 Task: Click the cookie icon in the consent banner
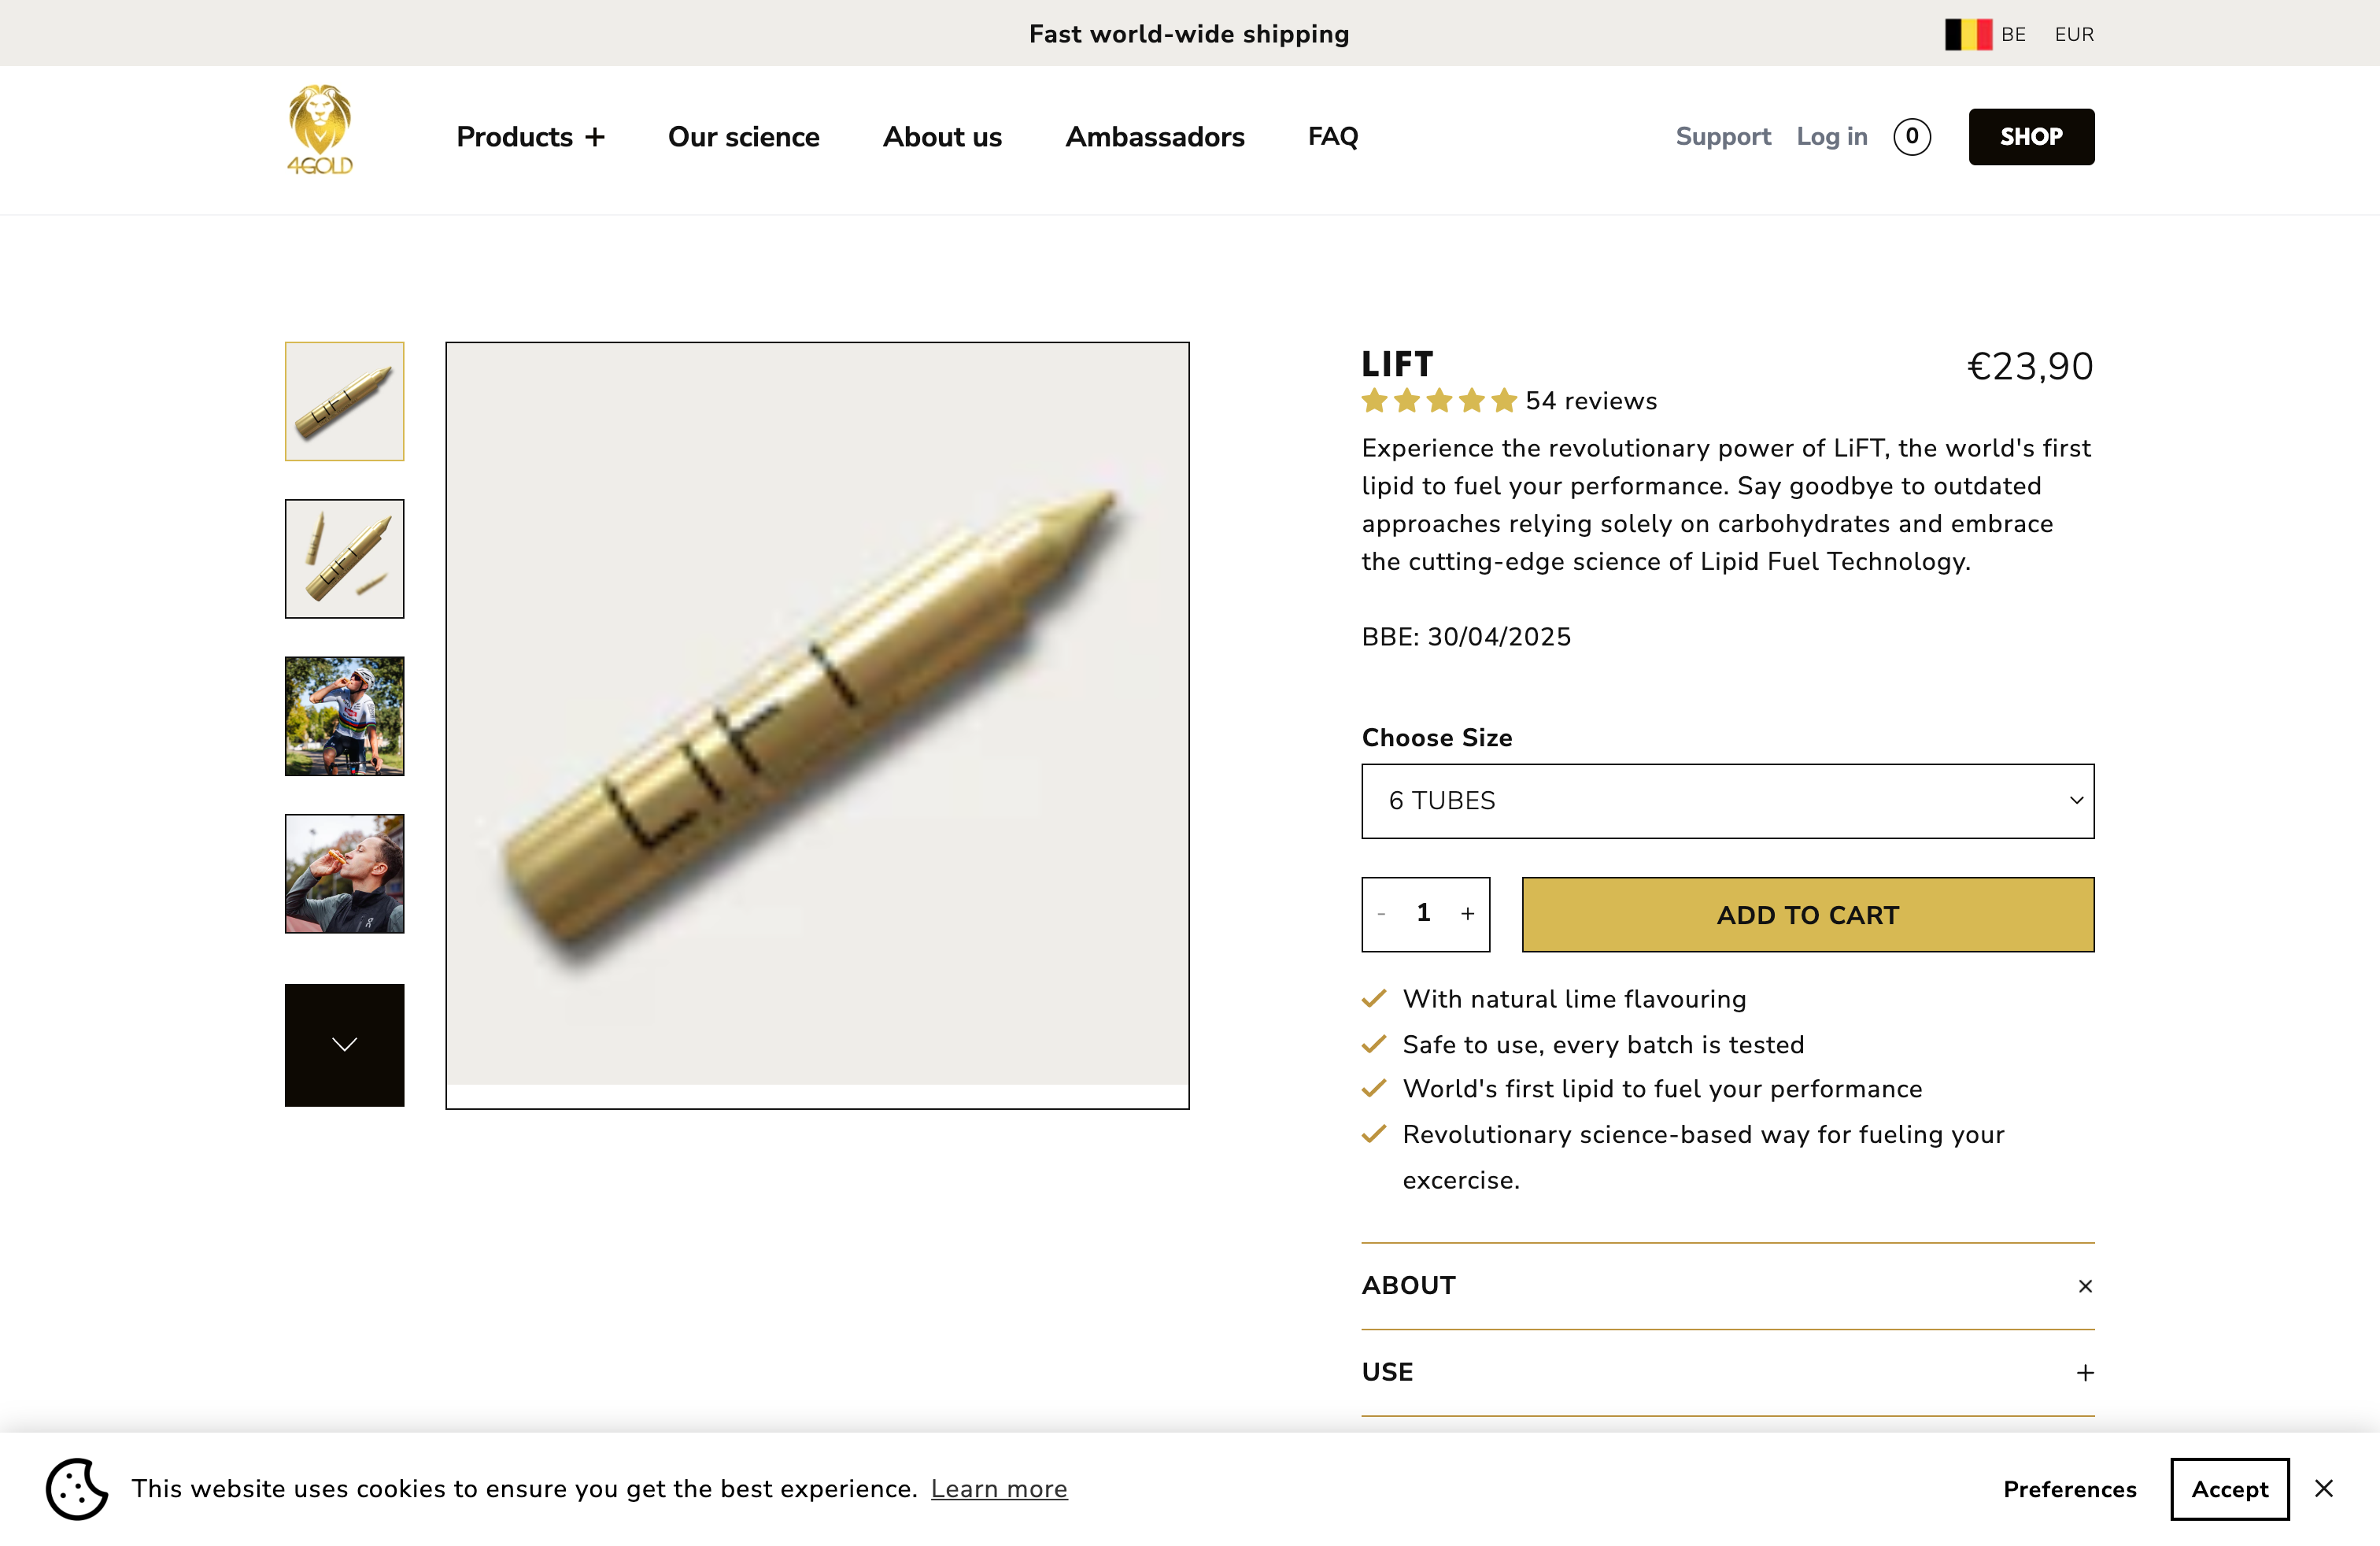76,1488
